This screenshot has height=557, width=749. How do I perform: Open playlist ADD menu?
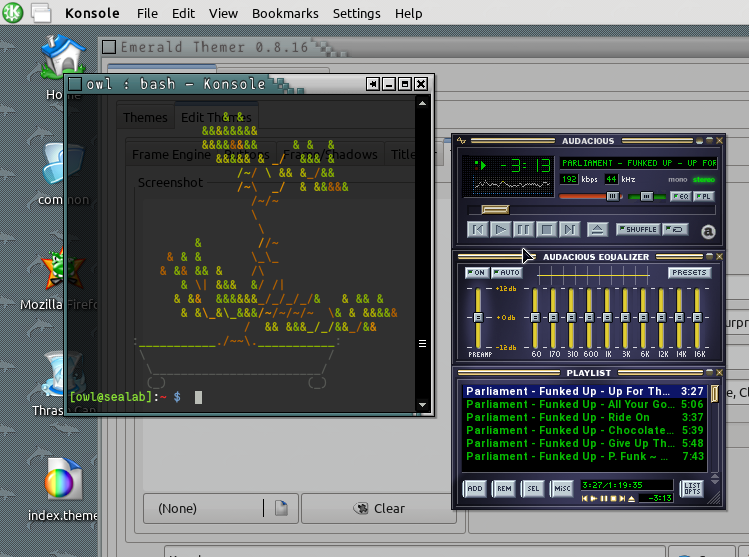pyautogui.click(x=475, y=488)
